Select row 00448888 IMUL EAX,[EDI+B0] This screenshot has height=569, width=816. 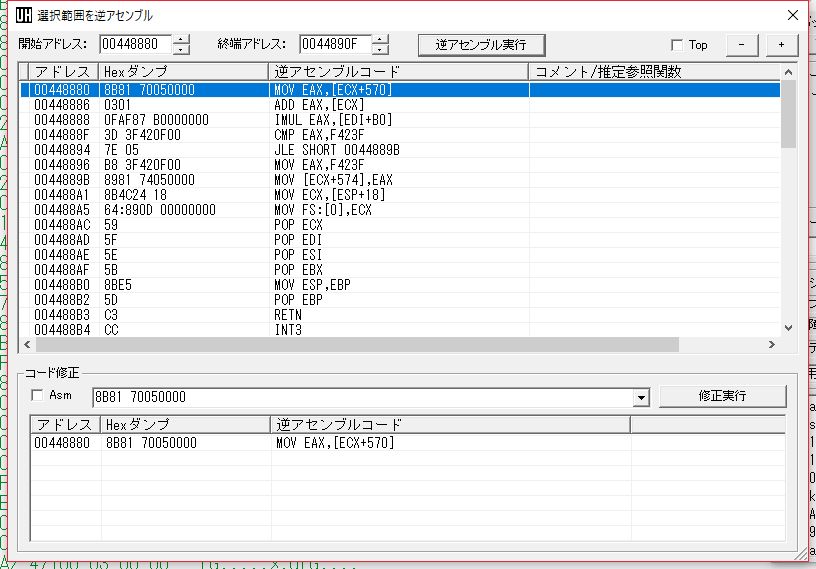[400, 120]
